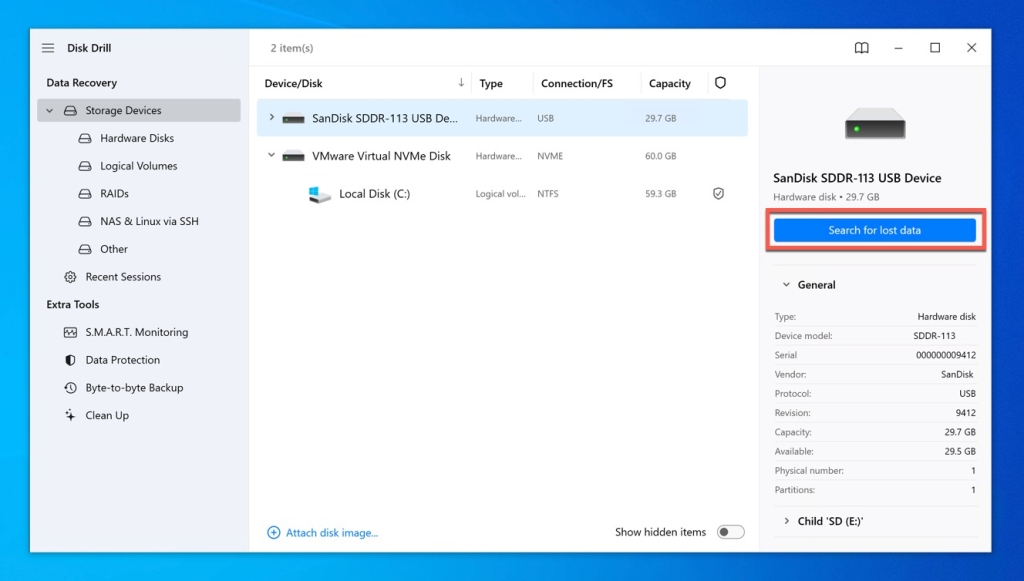1024x581 pixels.
Task: Open the hamburger menu next to Disk Drill
Action: coord(47,47)
